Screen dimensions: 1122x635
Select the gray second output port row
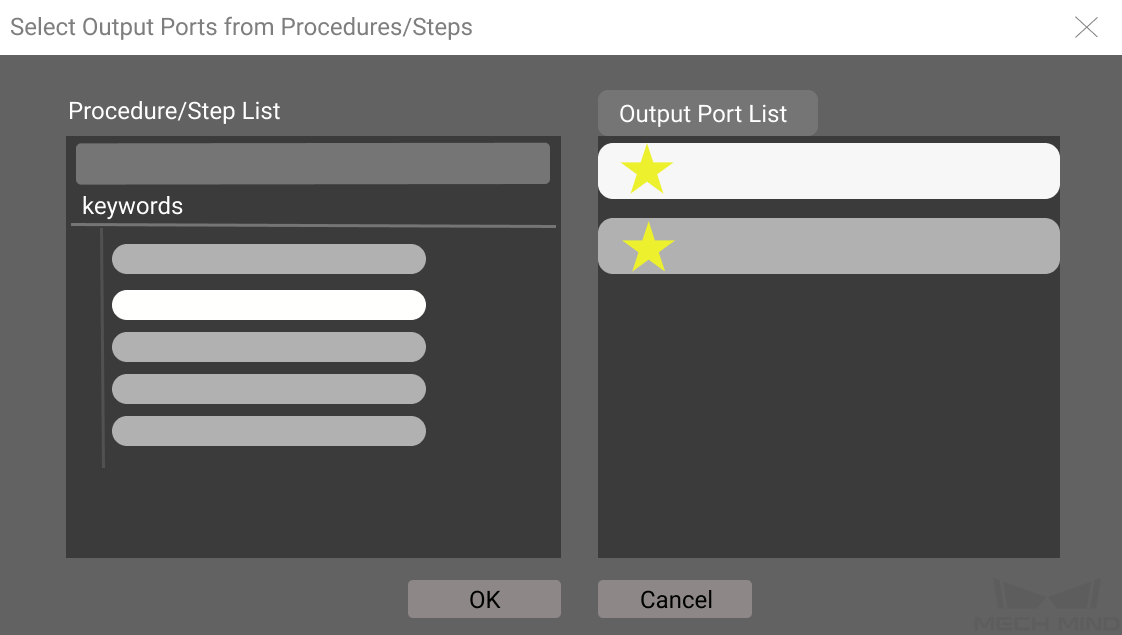829,246
